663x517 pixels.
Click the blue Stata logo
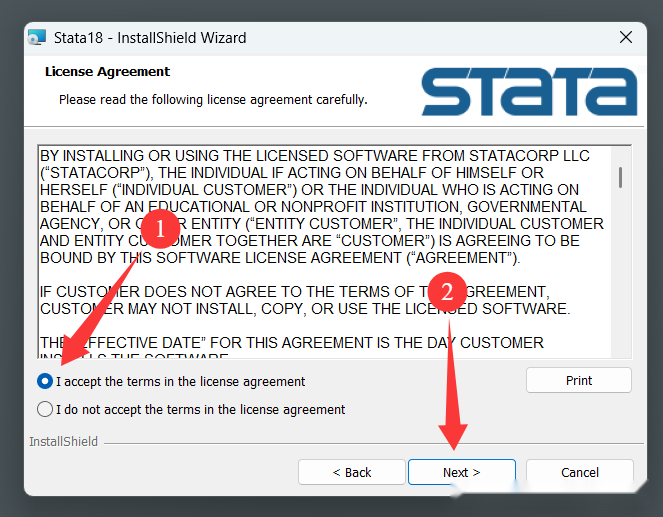(529, 91)
